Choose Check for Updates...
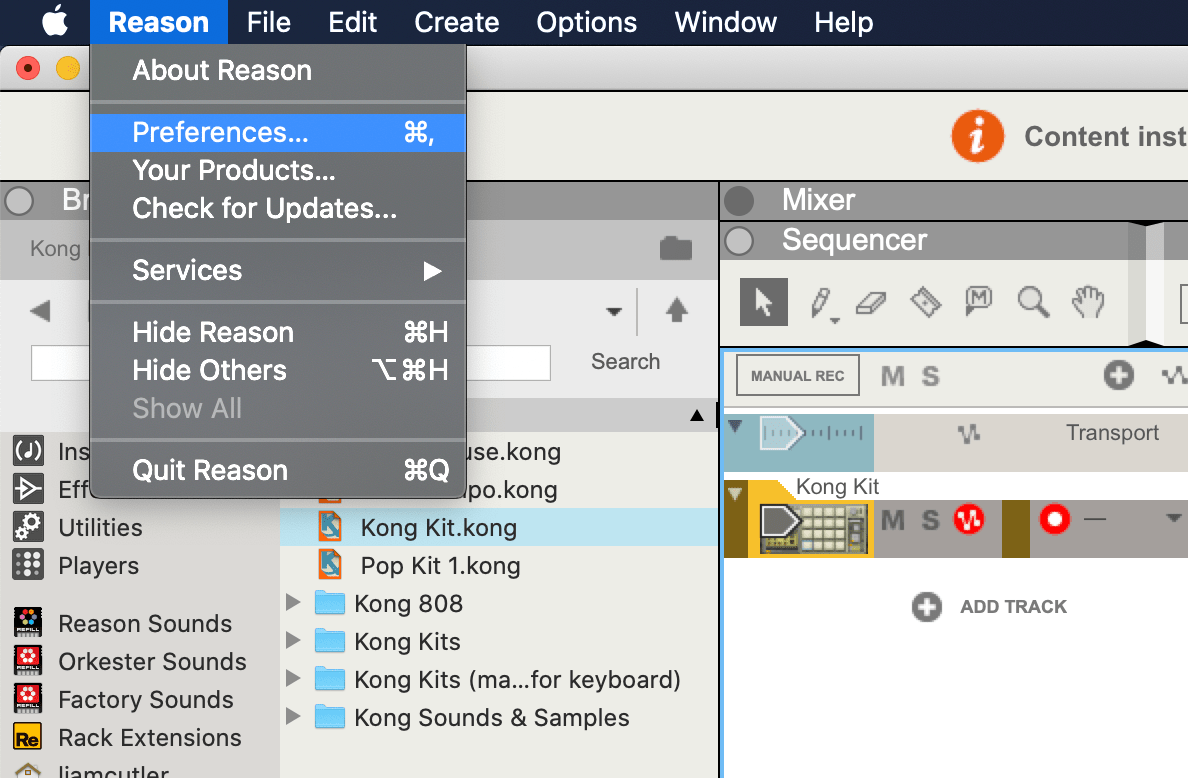Image resolution: width=1188 pixels, height=778 pixels. (278, 208)
